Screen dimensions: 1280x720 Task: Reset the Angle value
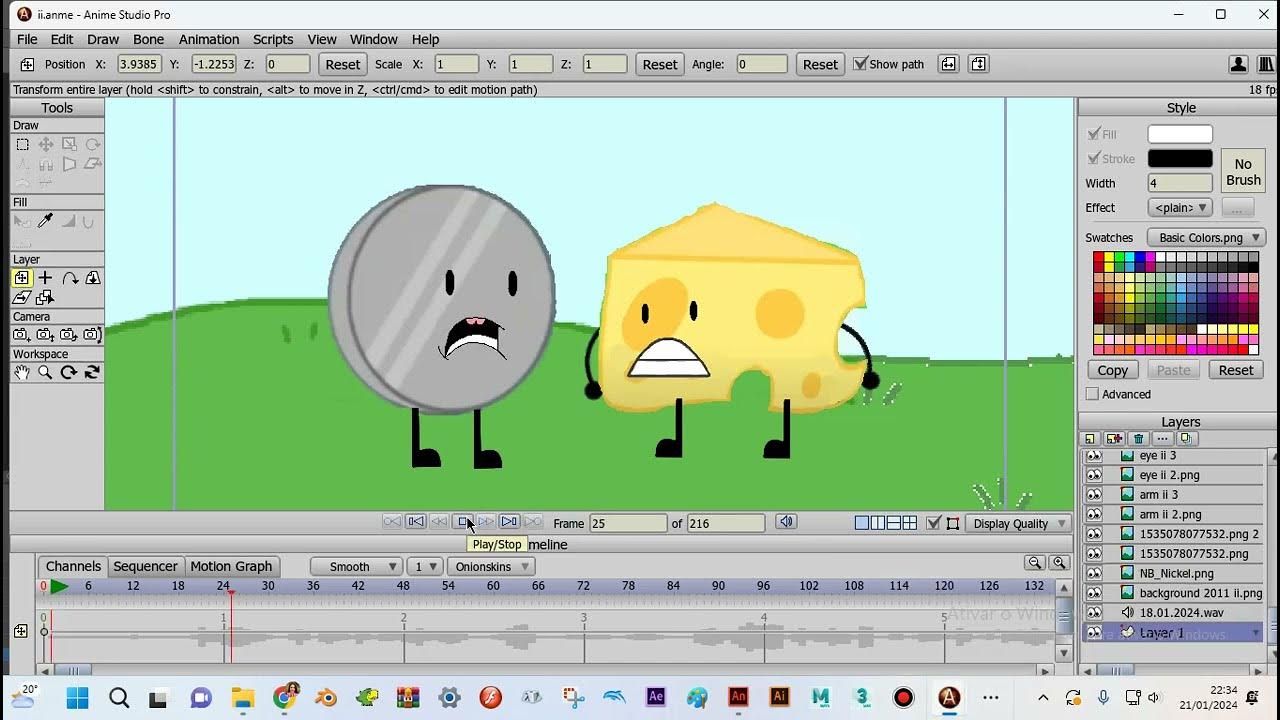click(x=820, y=64)
